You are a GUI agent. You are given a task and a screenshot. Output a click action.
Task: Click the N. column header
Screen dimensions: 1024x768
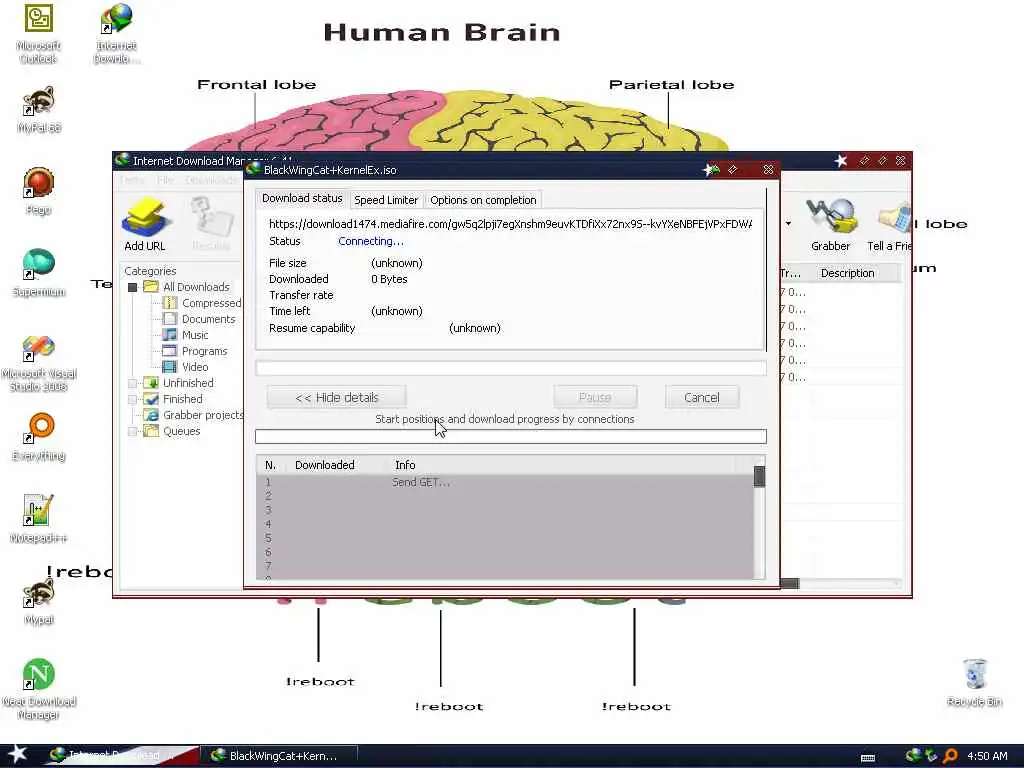[x=270, y=465]
